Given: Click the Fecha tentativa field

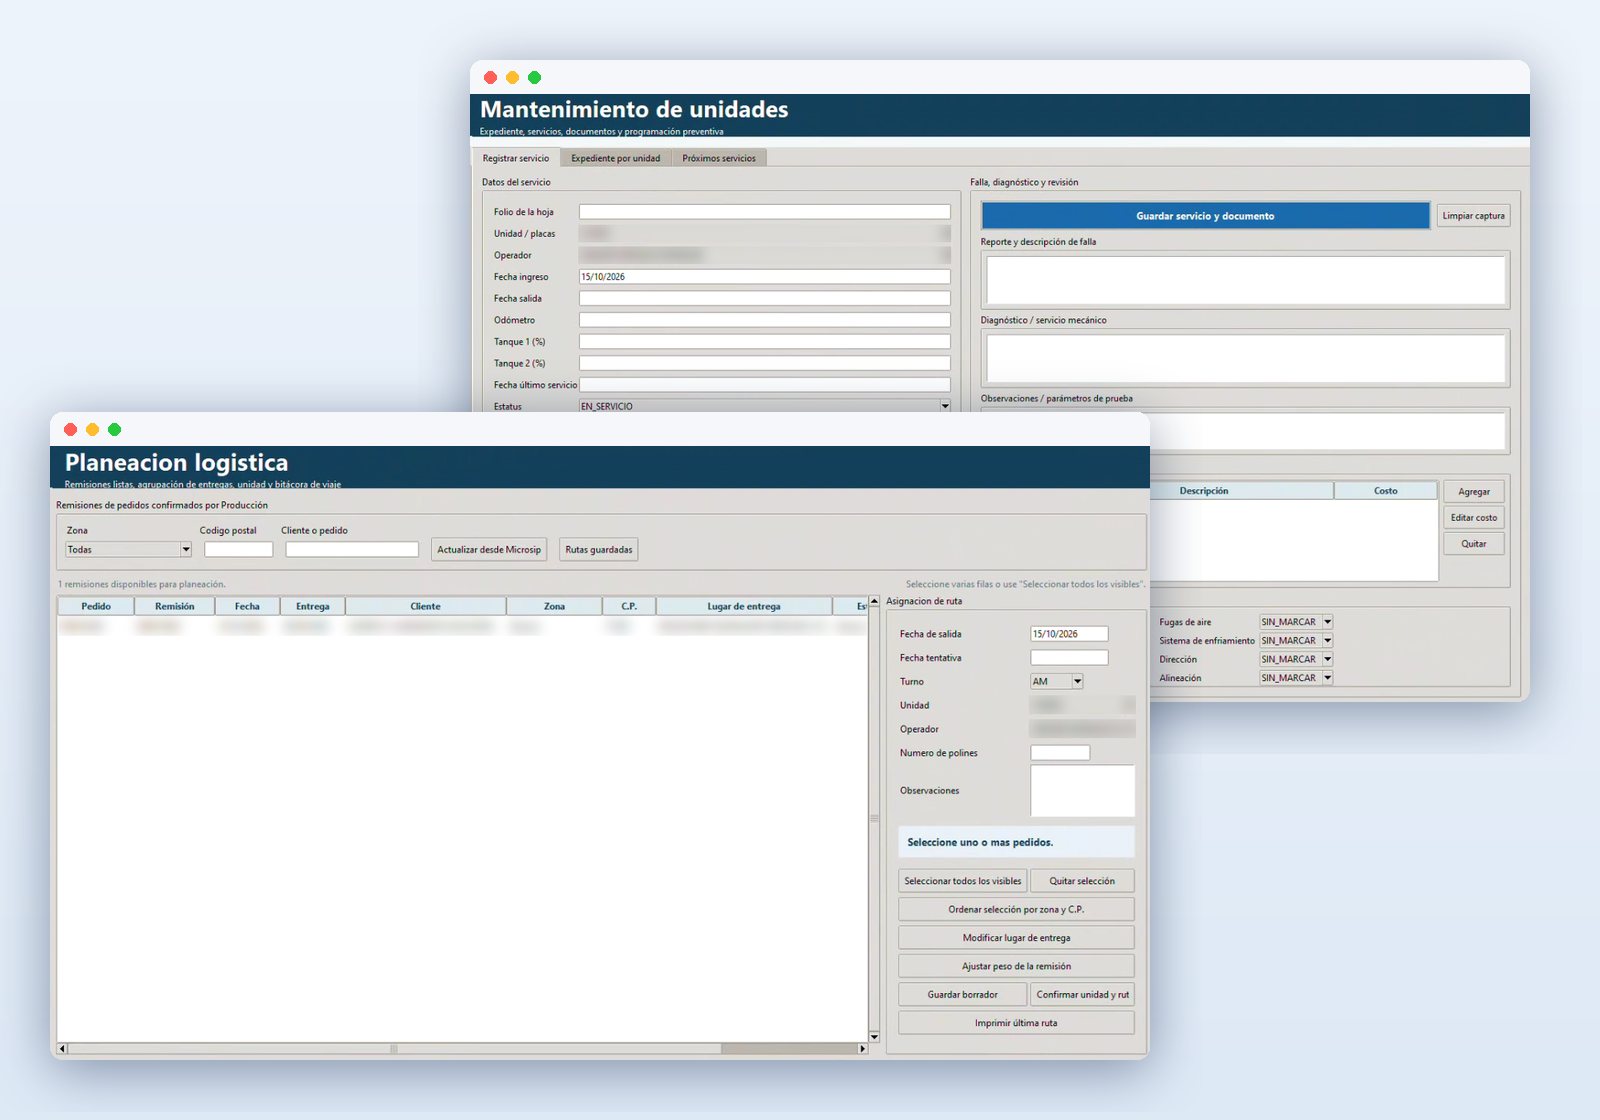Looking at the screenshot, I should (1070, 658).
